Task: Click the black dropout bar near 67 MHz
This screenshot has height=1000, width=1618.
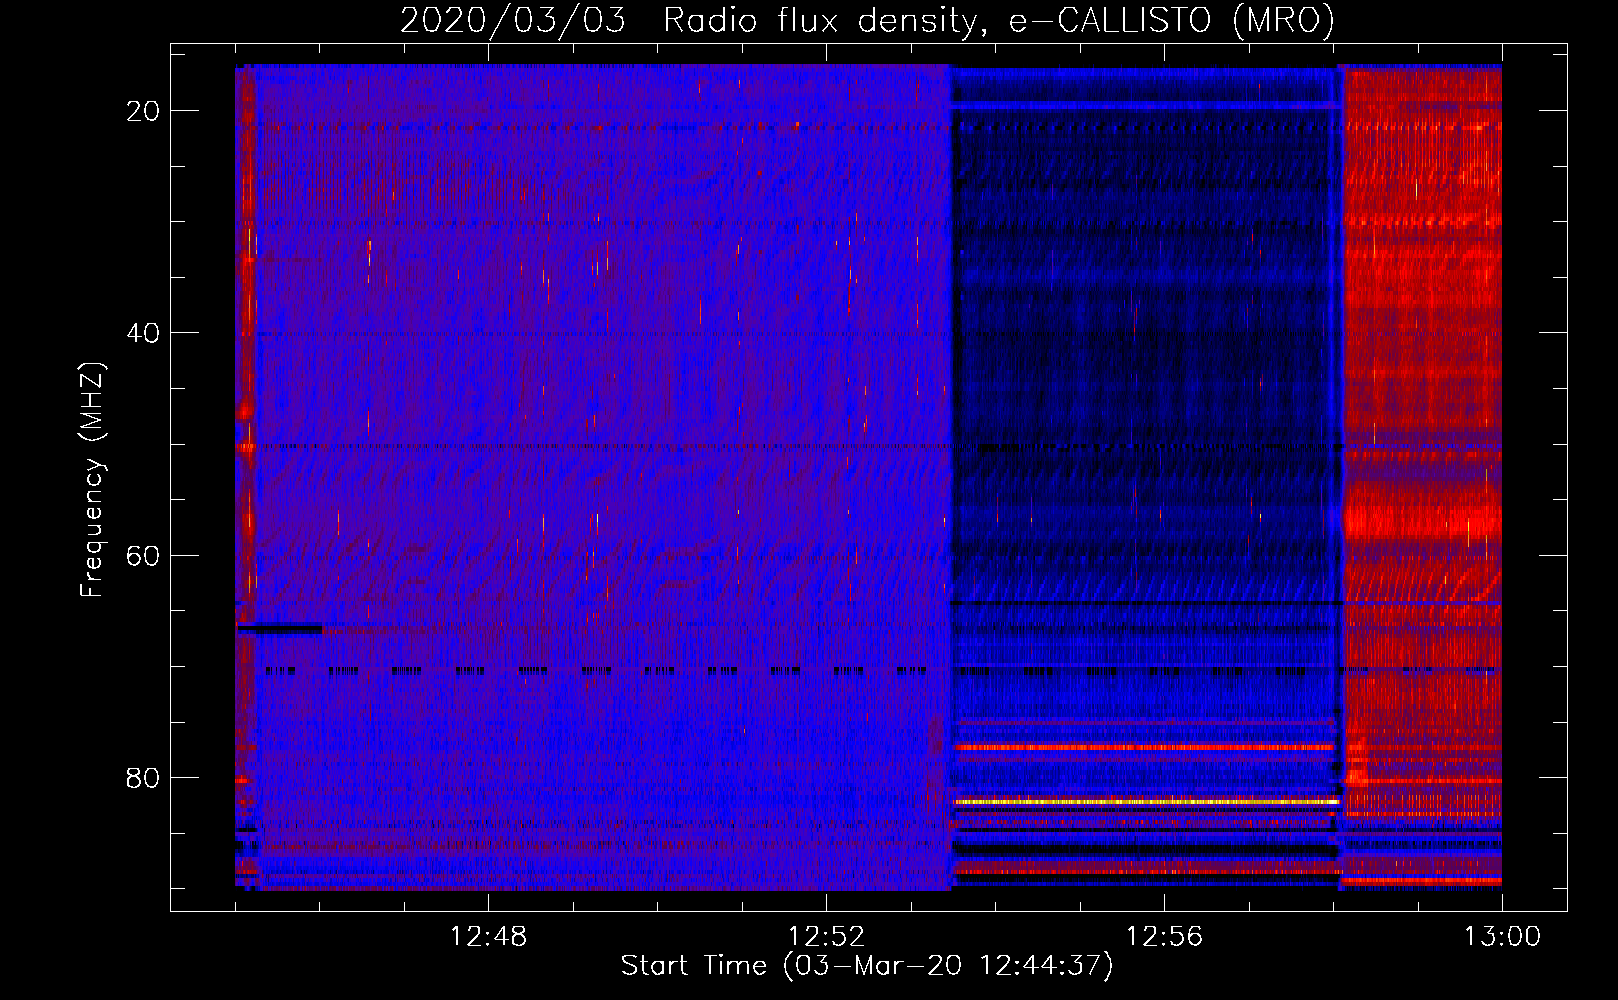Action: coord(279,629)
